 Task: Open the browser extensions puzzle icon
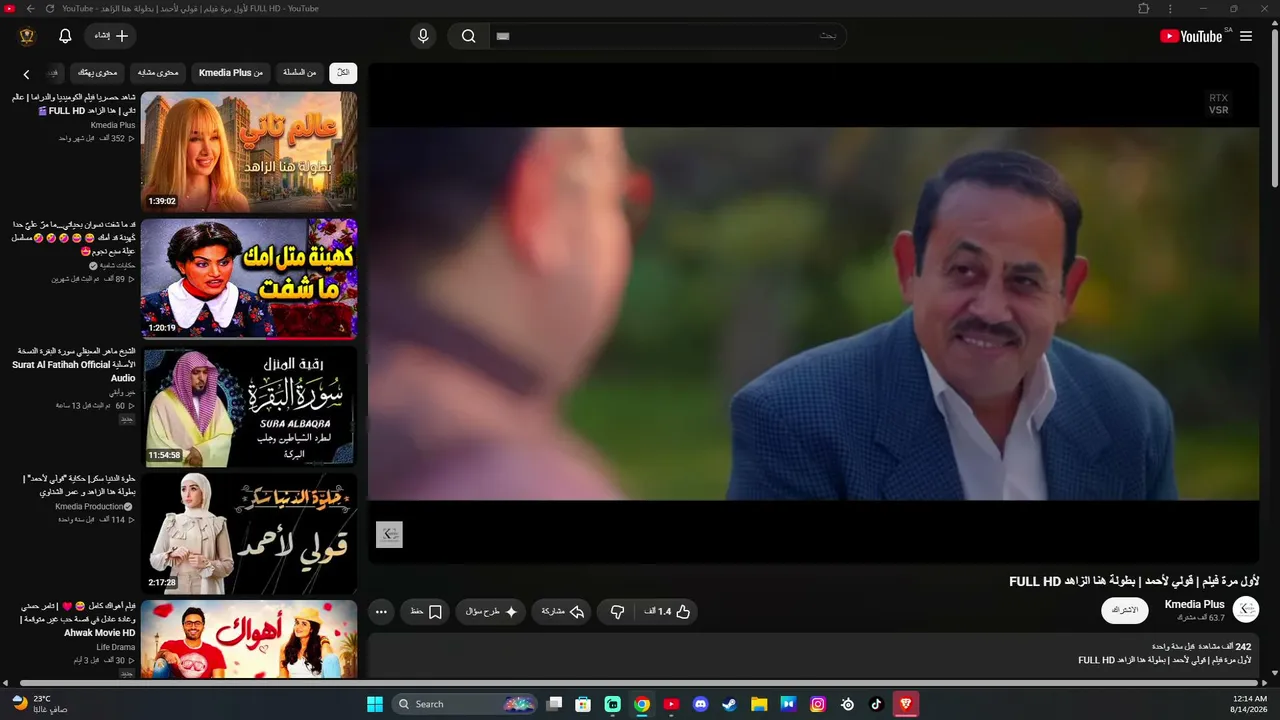tap(1144, 8)
